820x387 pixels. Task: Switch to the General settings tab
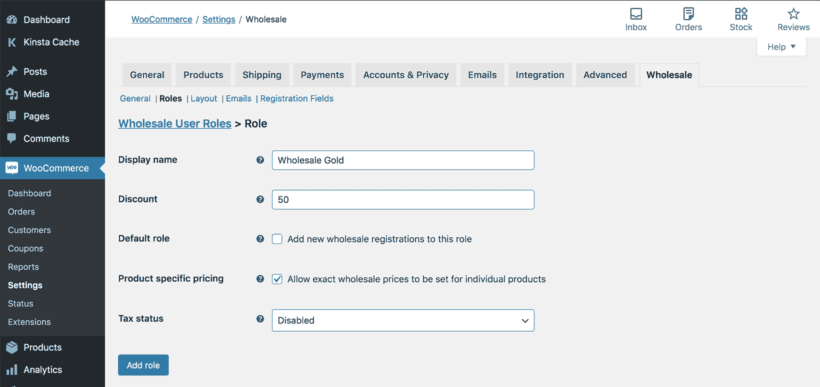pyautogui.click(x=147, y=75)
